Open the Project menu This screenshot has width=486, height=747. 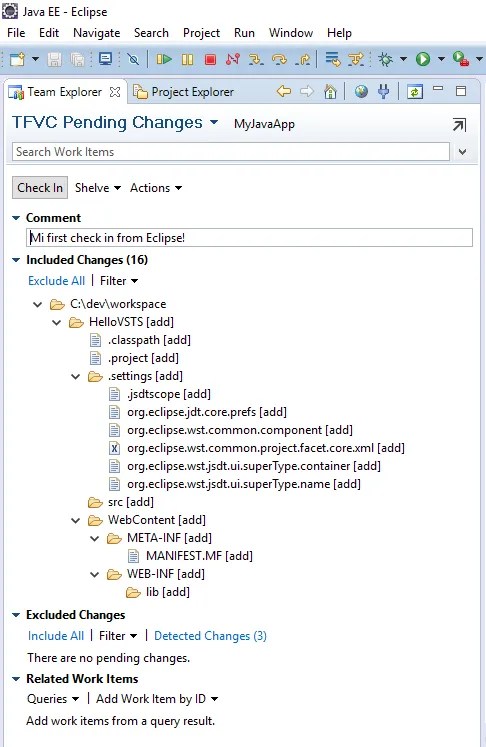[x=201, y=33]
